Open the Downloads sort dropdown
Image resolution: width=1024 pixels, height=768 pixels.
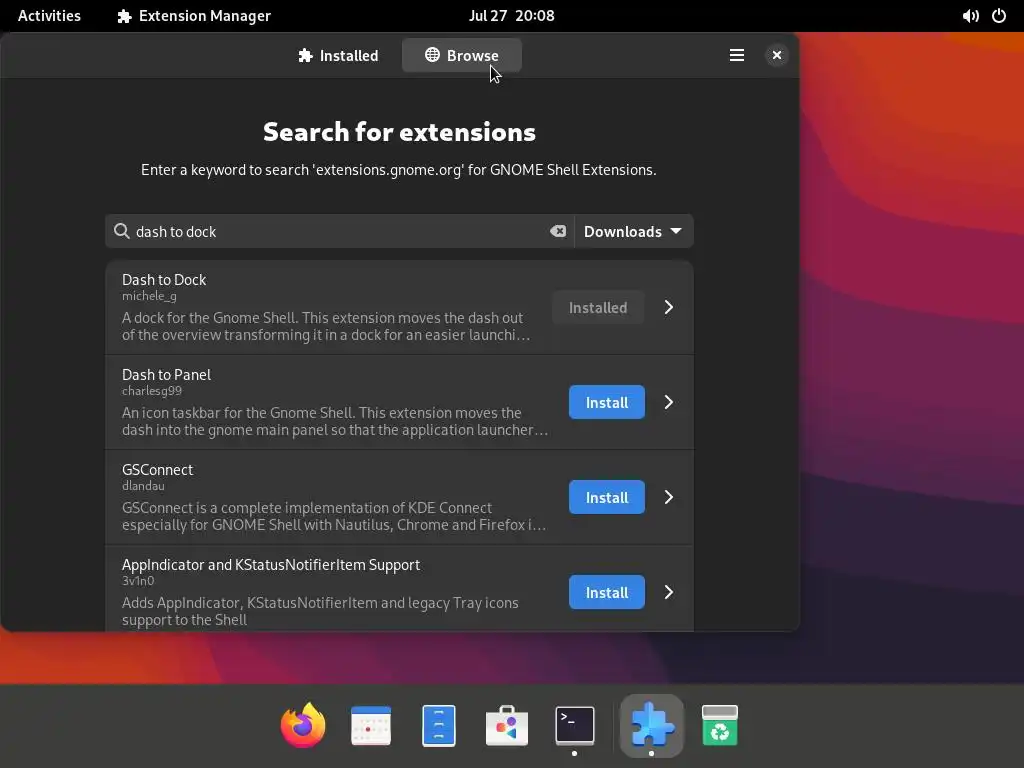633,231
